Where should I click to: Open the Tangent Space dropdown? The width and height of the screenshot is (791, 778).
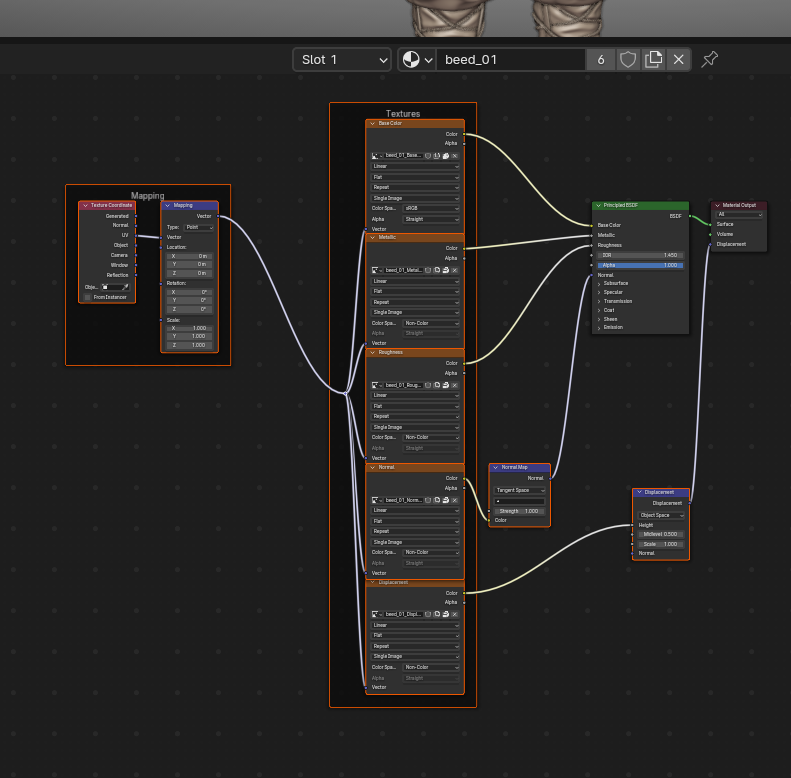click(520, 490)
